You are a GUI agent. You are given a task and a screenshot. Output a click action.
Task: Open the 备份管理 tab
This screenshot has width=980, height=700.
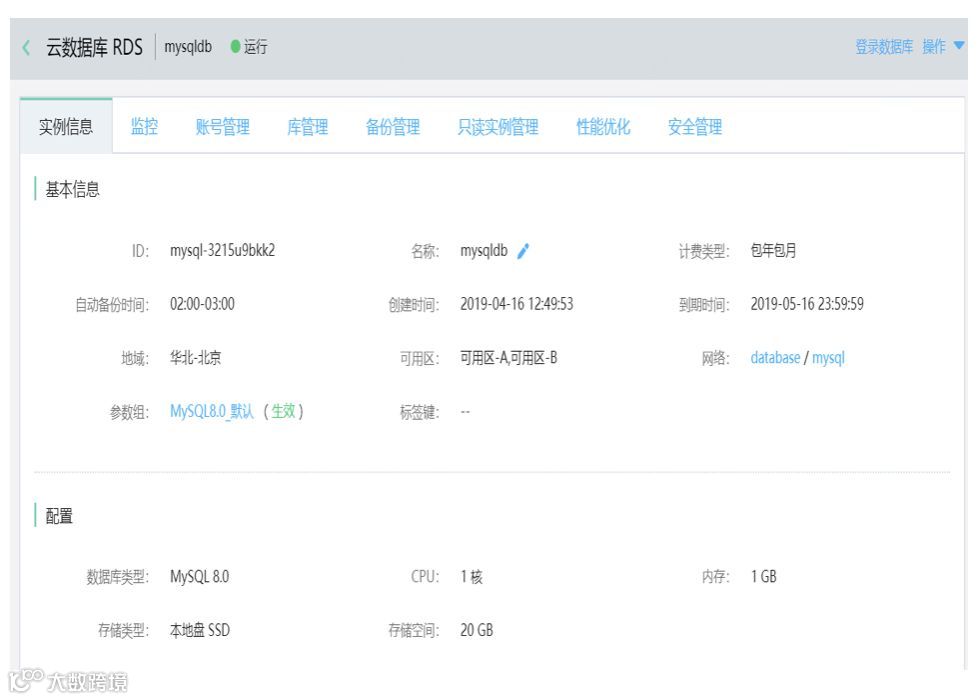click(393, 127)
